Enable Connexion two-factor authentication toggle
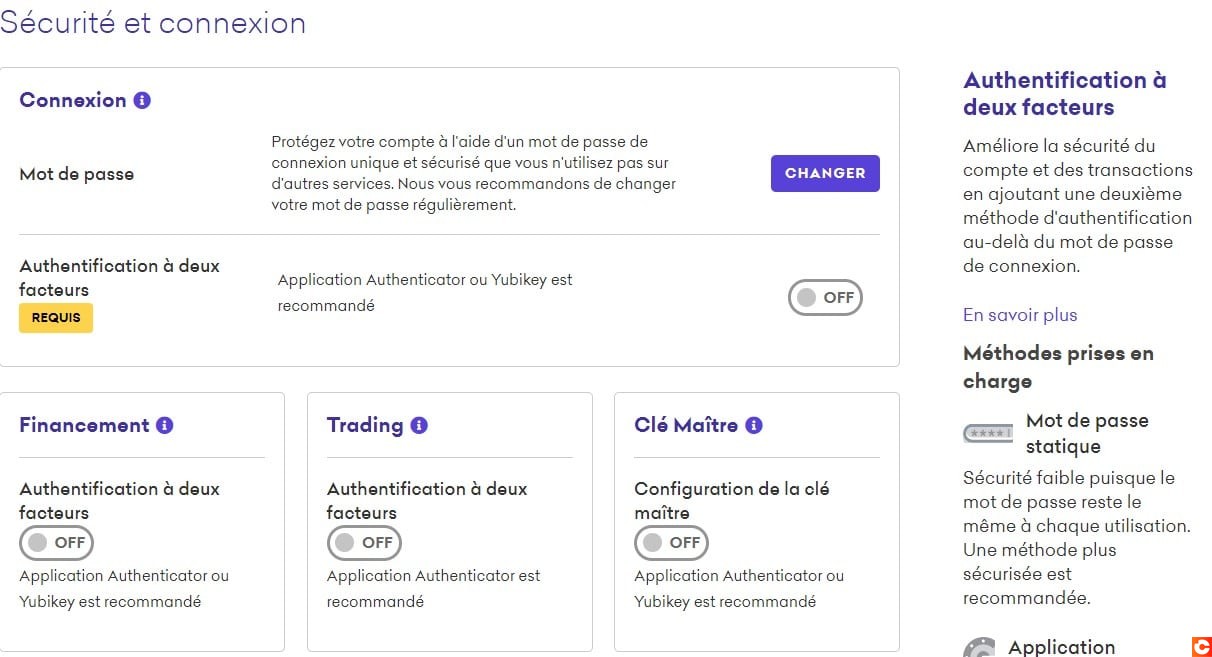This screenshot has width=1212, height=657. click(825, 297)
